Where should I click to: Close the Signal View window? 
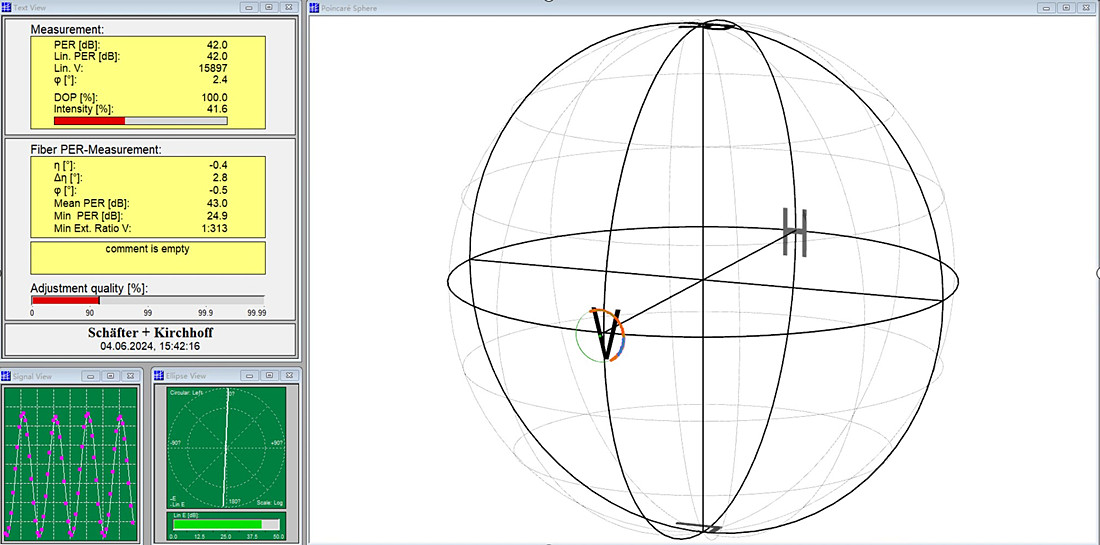130,376
